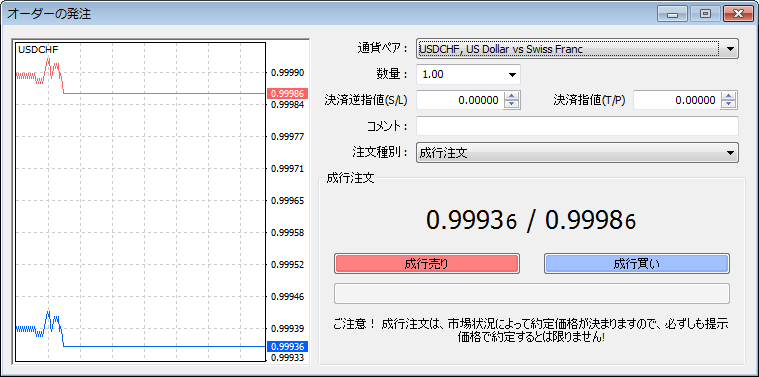Viewport: 759px width, 377px height.
Task: Click the large 0.99936 / 0.99986 quote text
Action: [531, 221]
